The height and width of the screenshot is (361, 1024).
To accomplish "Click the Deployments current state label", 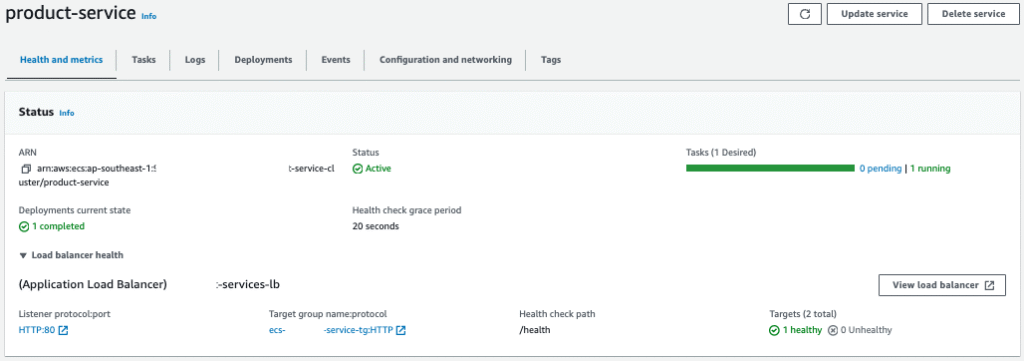I will click(75, 210).
